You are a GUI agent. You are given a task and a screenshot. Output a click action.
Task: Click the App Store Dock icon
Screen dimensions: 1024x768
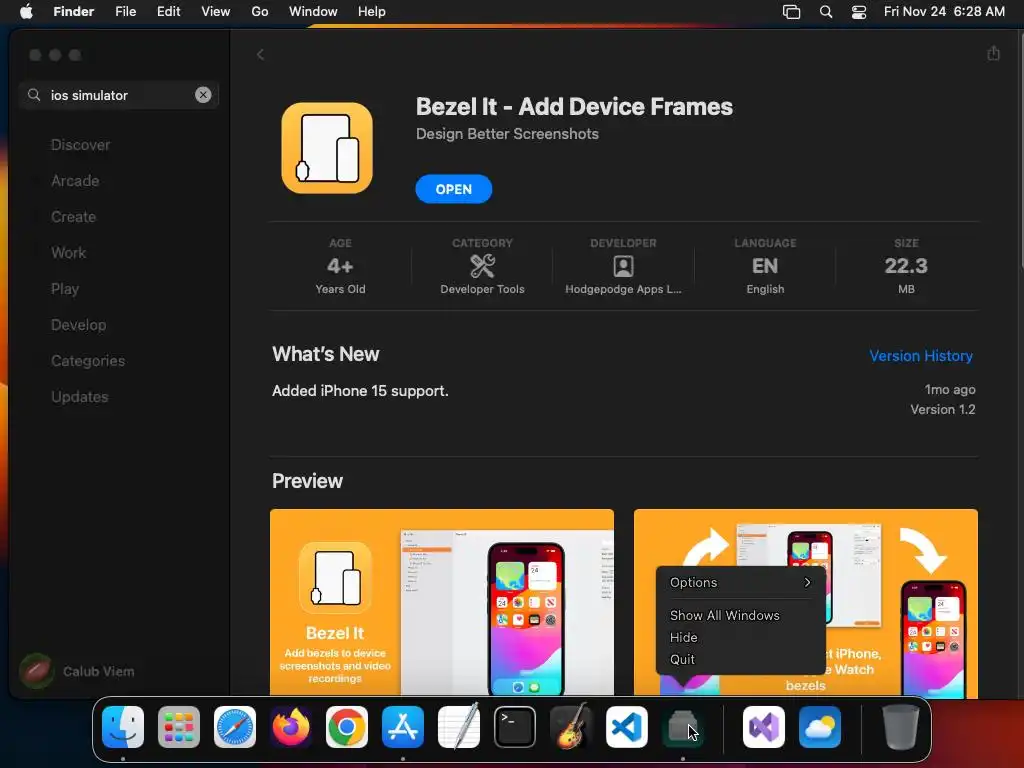click(403, 727)
